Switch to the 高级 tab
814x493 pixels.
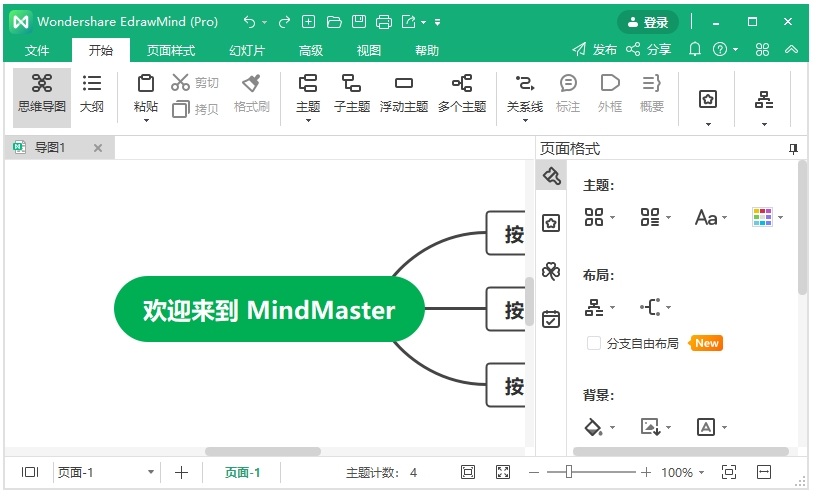(x=311, y=50)
